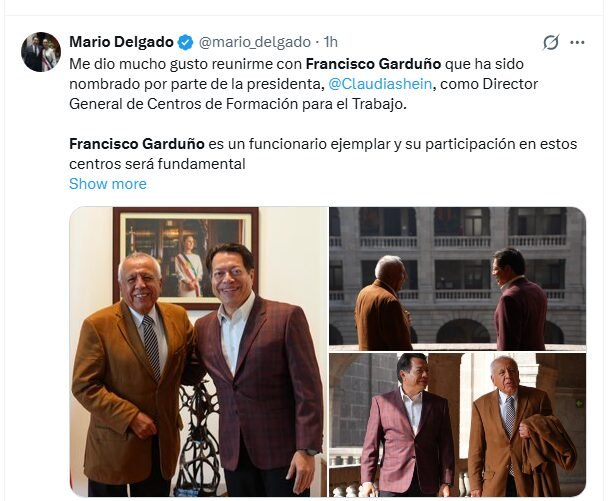Open the Mario Delgado display name
The height and width of the screenshot is (501, 612).
click(121, 42)
